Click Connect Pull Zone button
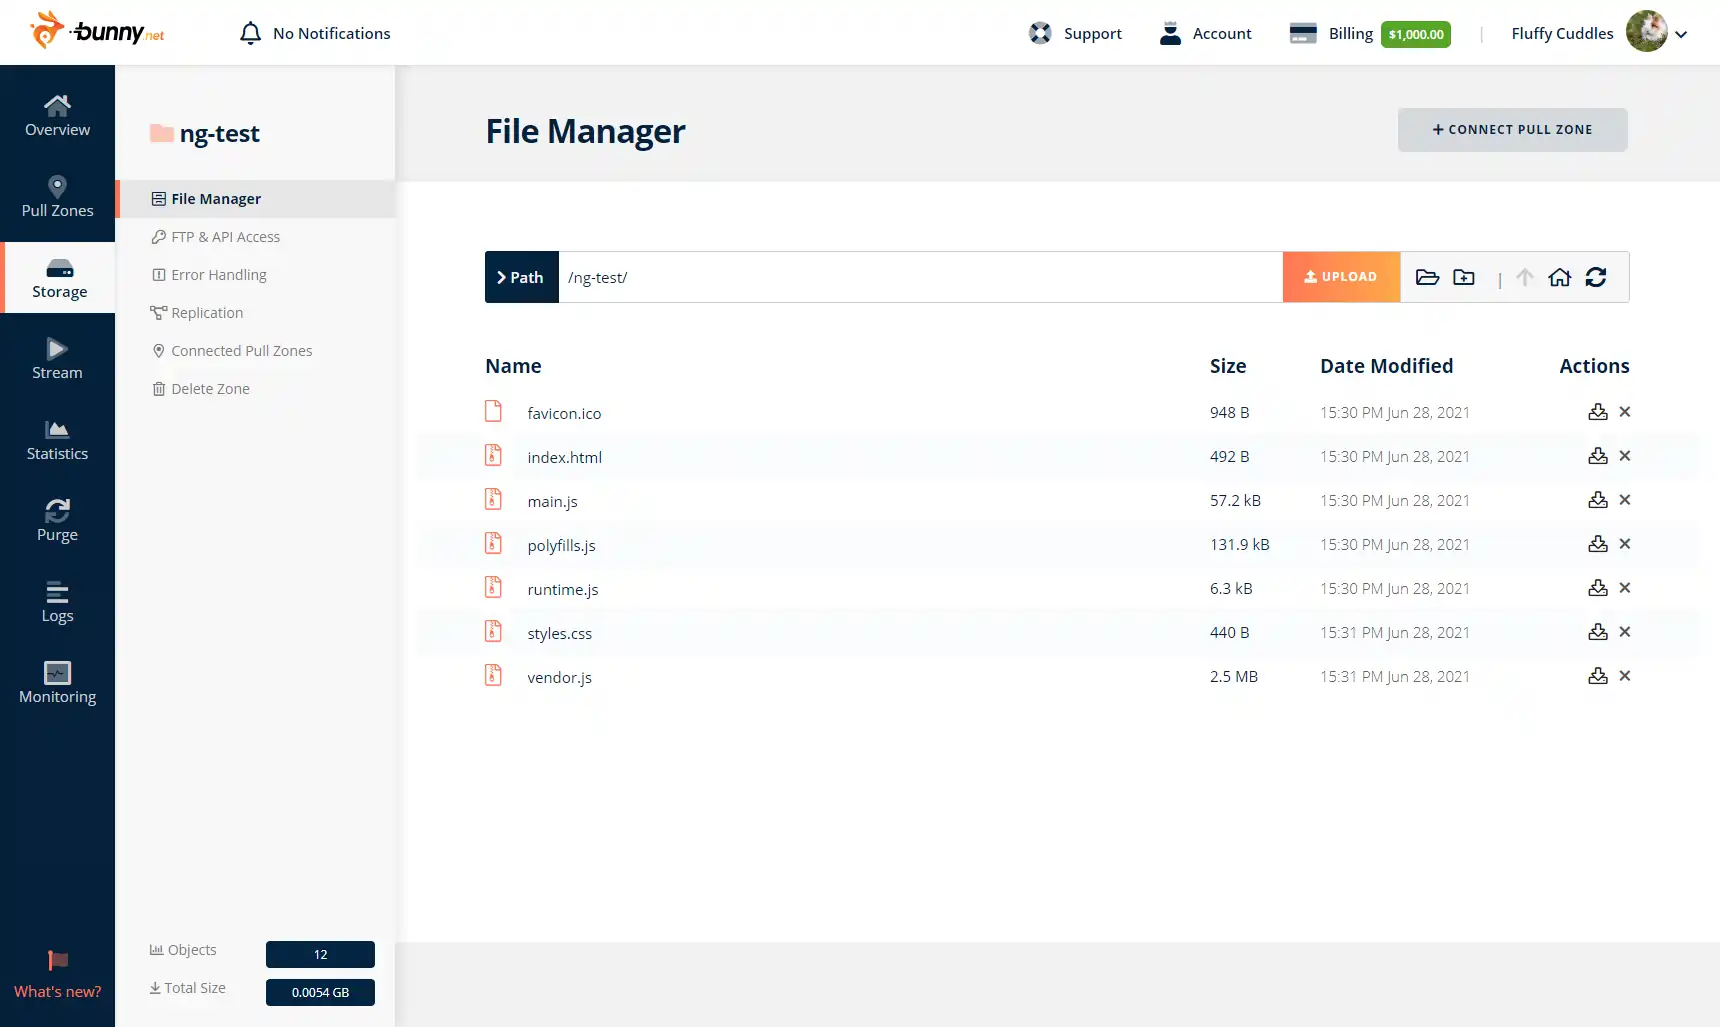The width and height of the screenshot is (1720, 1027). pyautogui.click(x=1512, y=130)
